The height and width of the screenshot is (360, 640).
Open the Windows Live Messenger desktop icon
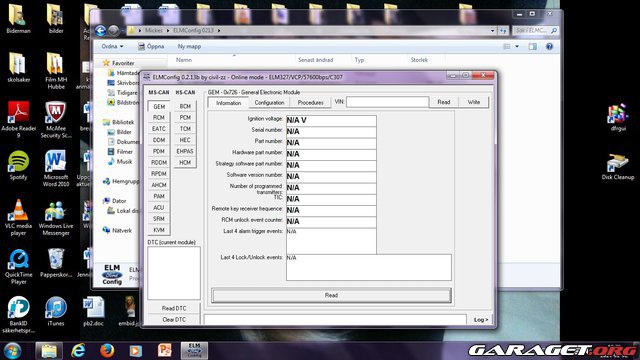coord(56,218)
